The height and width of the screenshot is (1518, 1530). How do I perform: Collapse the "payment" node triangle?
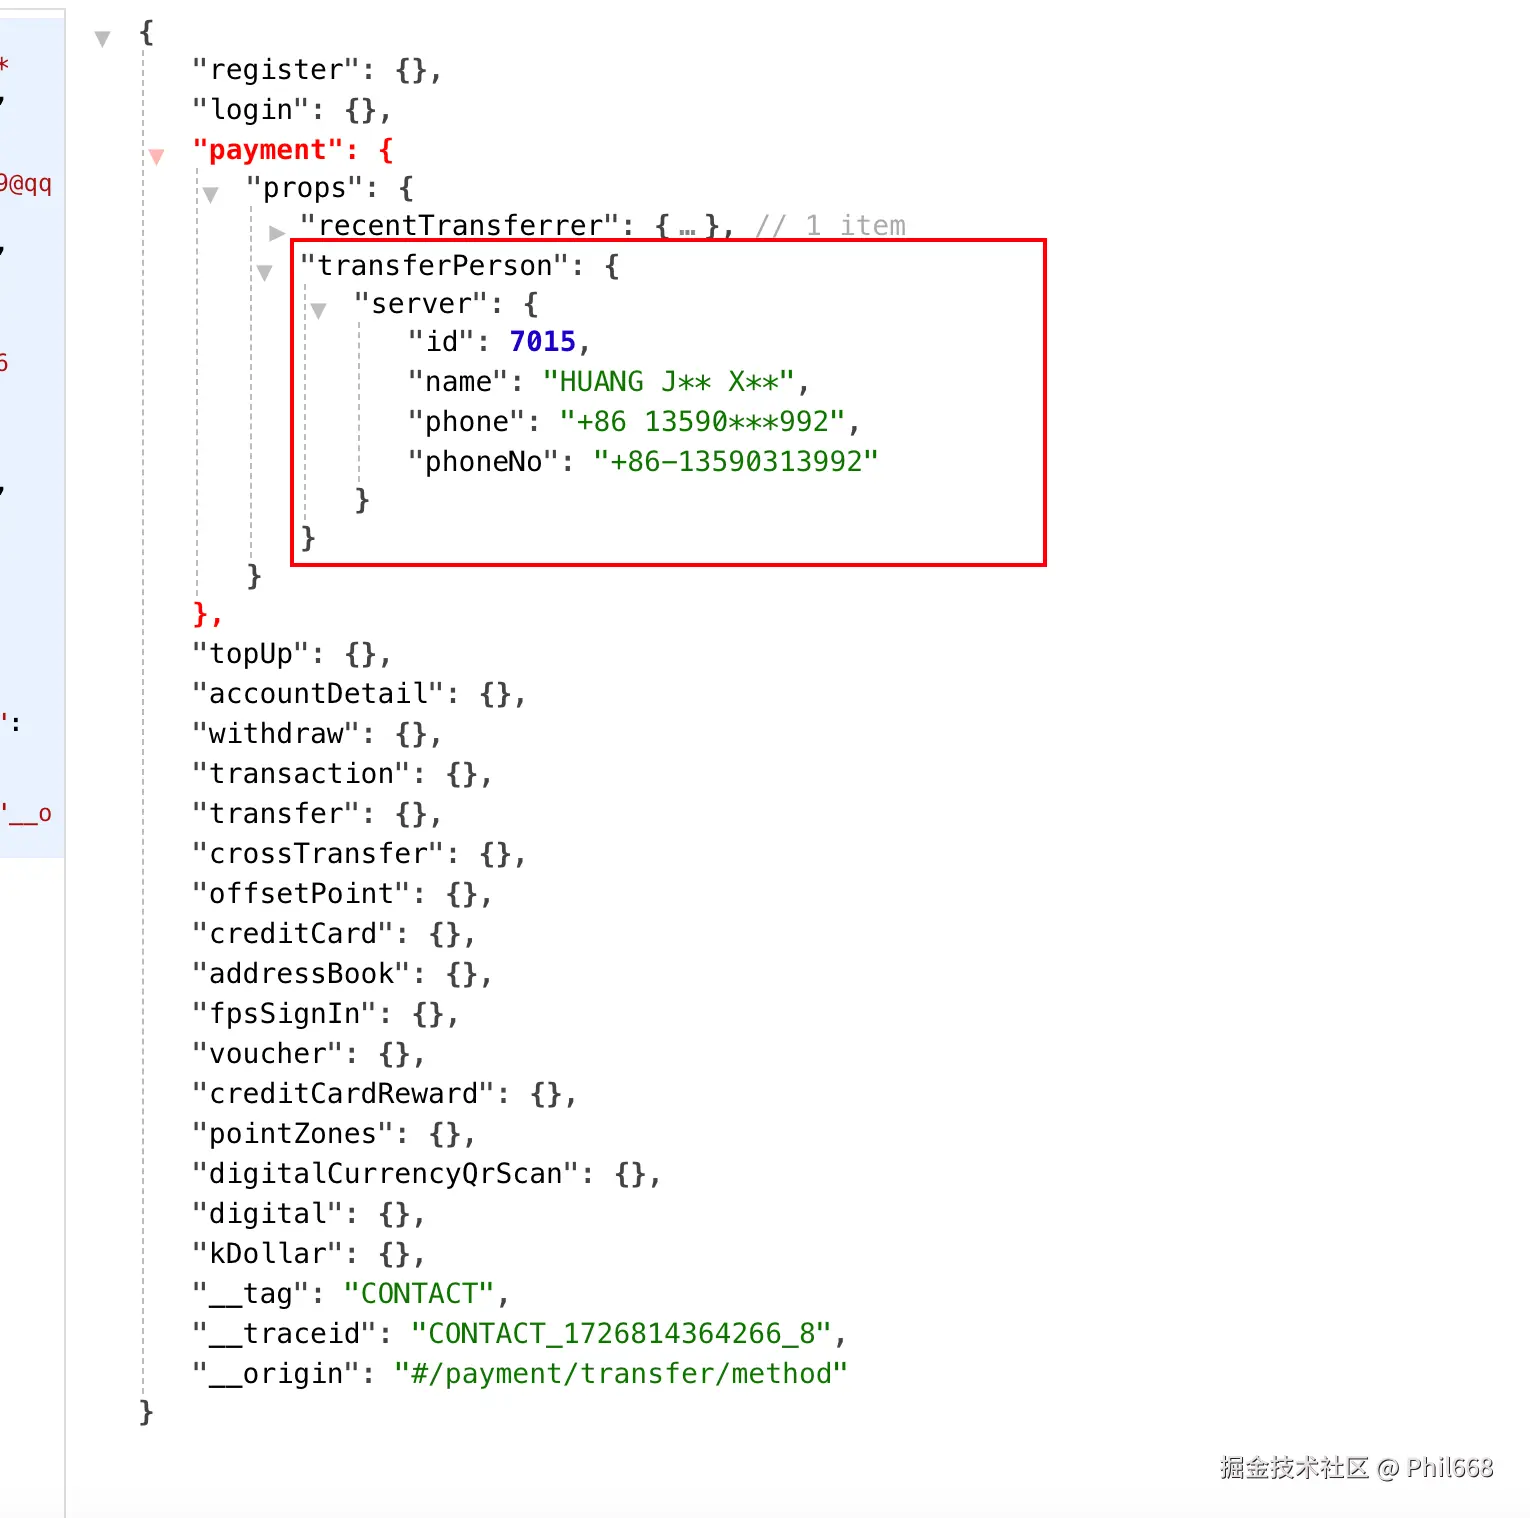(157, 156)
